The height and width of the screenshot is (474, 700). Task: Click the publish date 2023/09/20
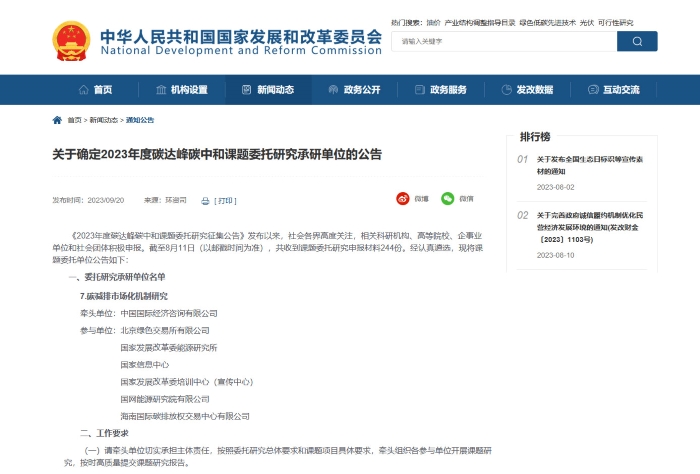106,200
